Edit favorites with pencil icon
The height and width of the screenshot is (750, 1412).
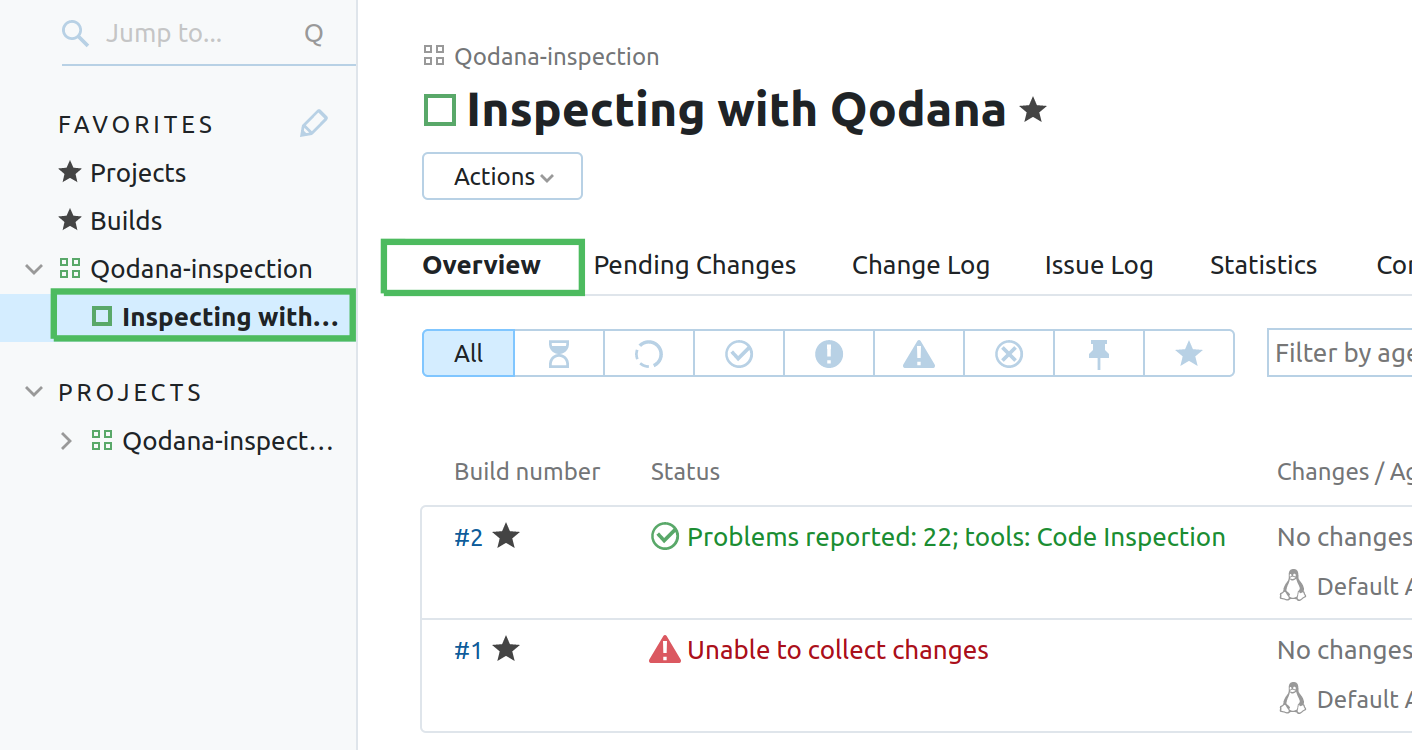(314, 124)
